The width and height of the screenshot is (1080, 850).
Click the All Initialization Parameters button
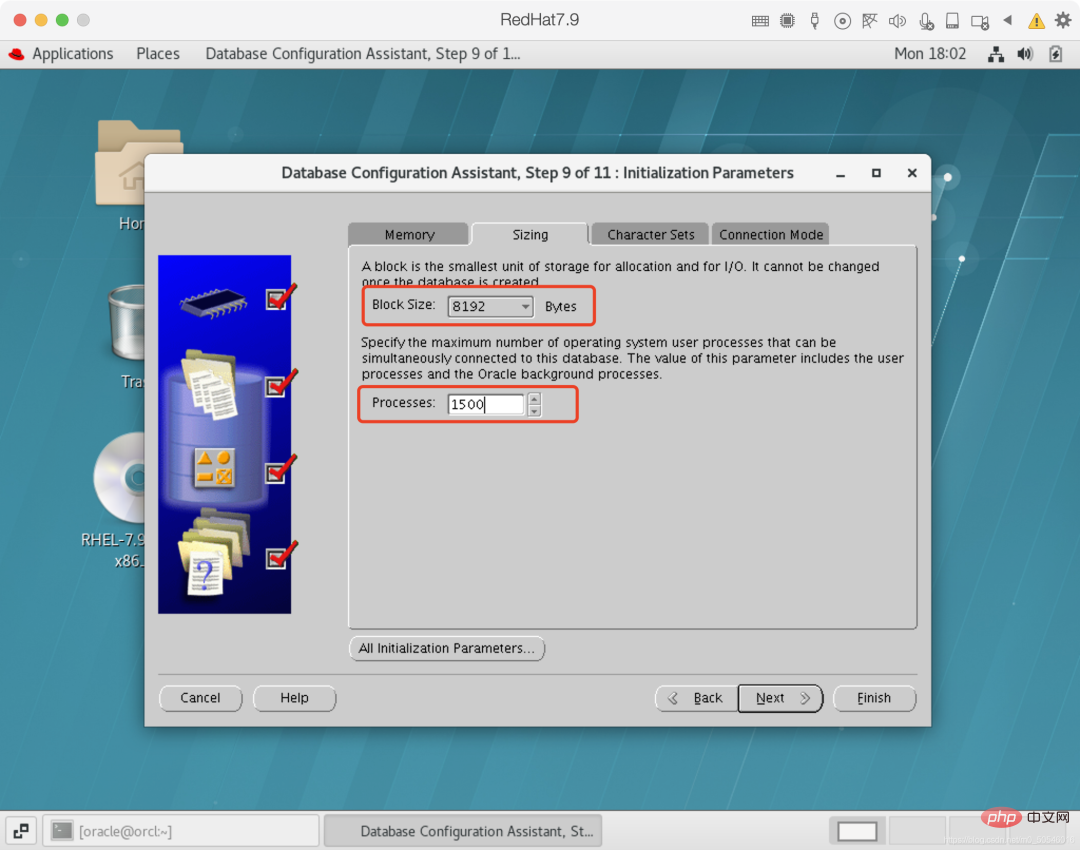coord(446,648)
